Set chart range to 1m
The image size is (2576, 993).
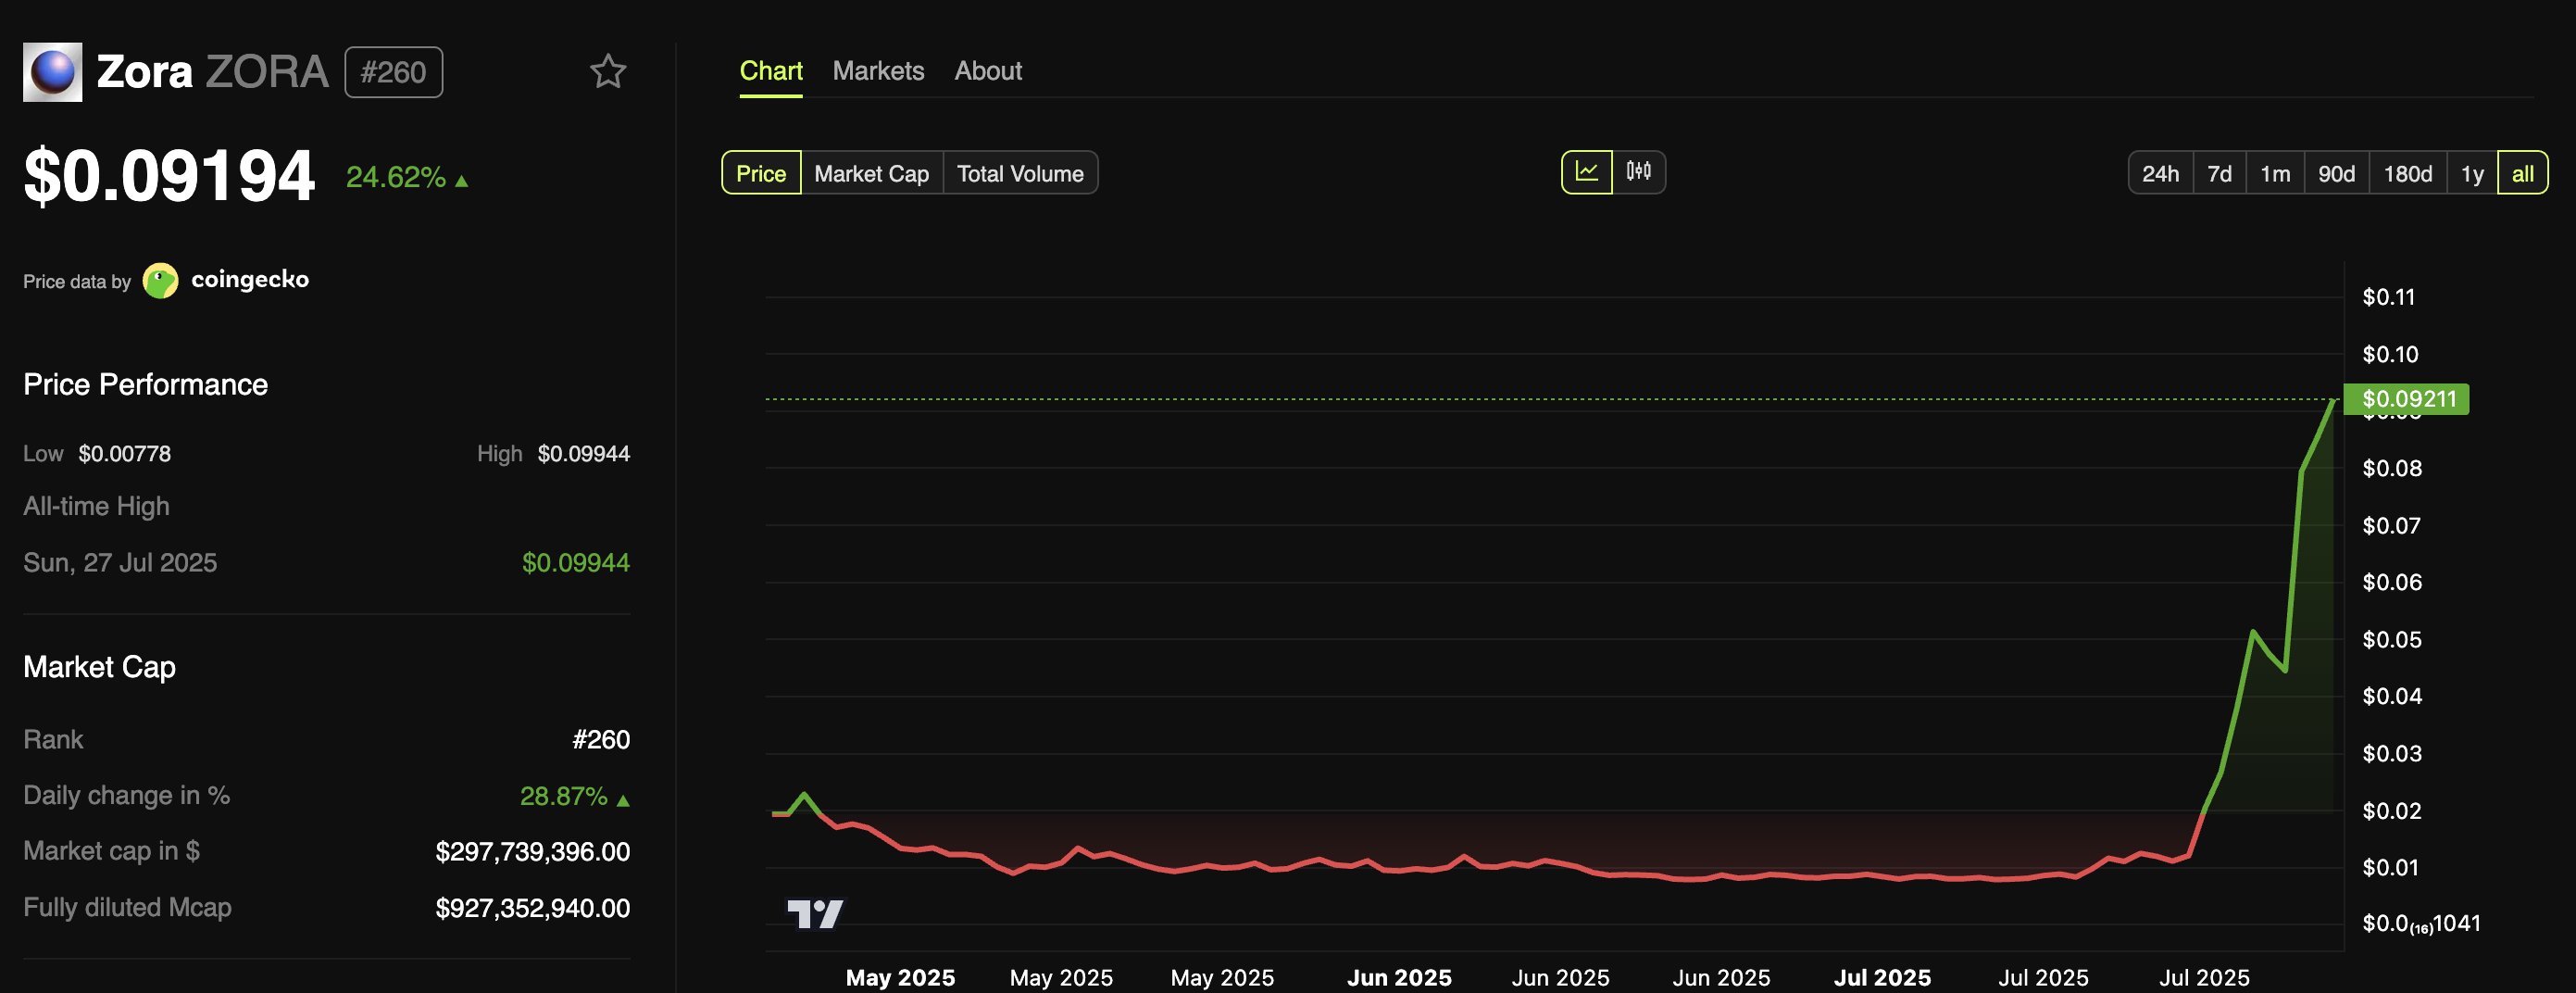click(x=2275, y=173)
